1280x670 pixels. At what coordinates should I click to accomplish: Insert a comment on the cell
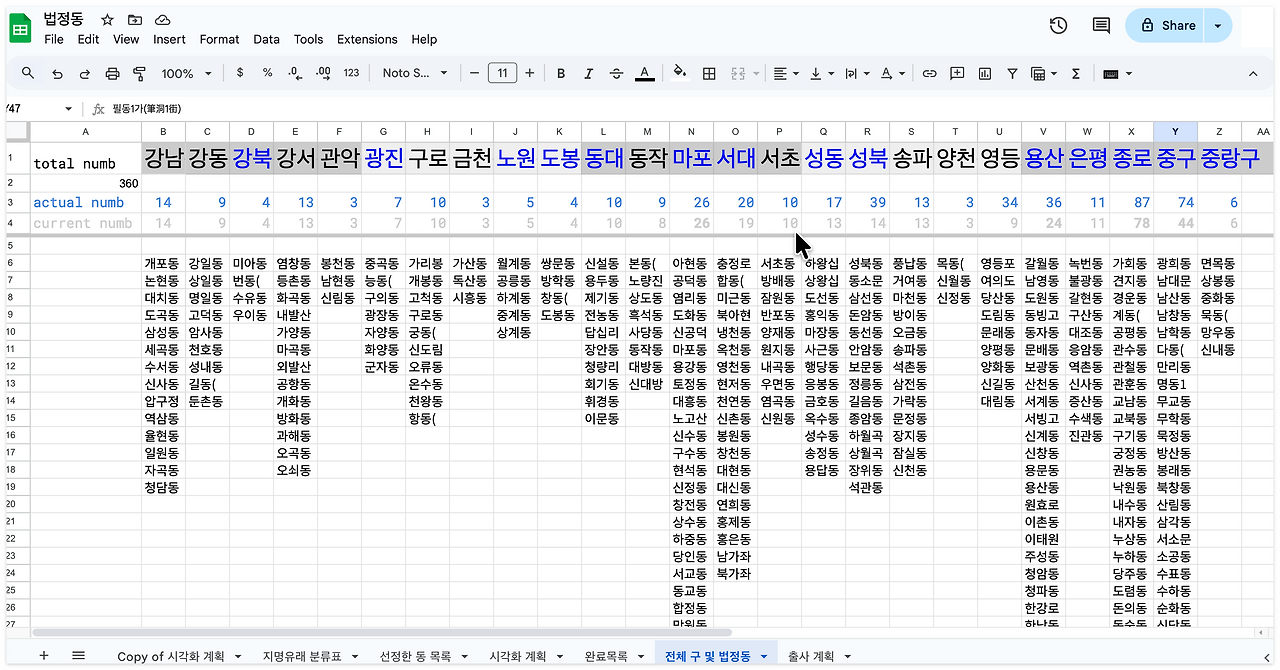(x=956, y=73)
